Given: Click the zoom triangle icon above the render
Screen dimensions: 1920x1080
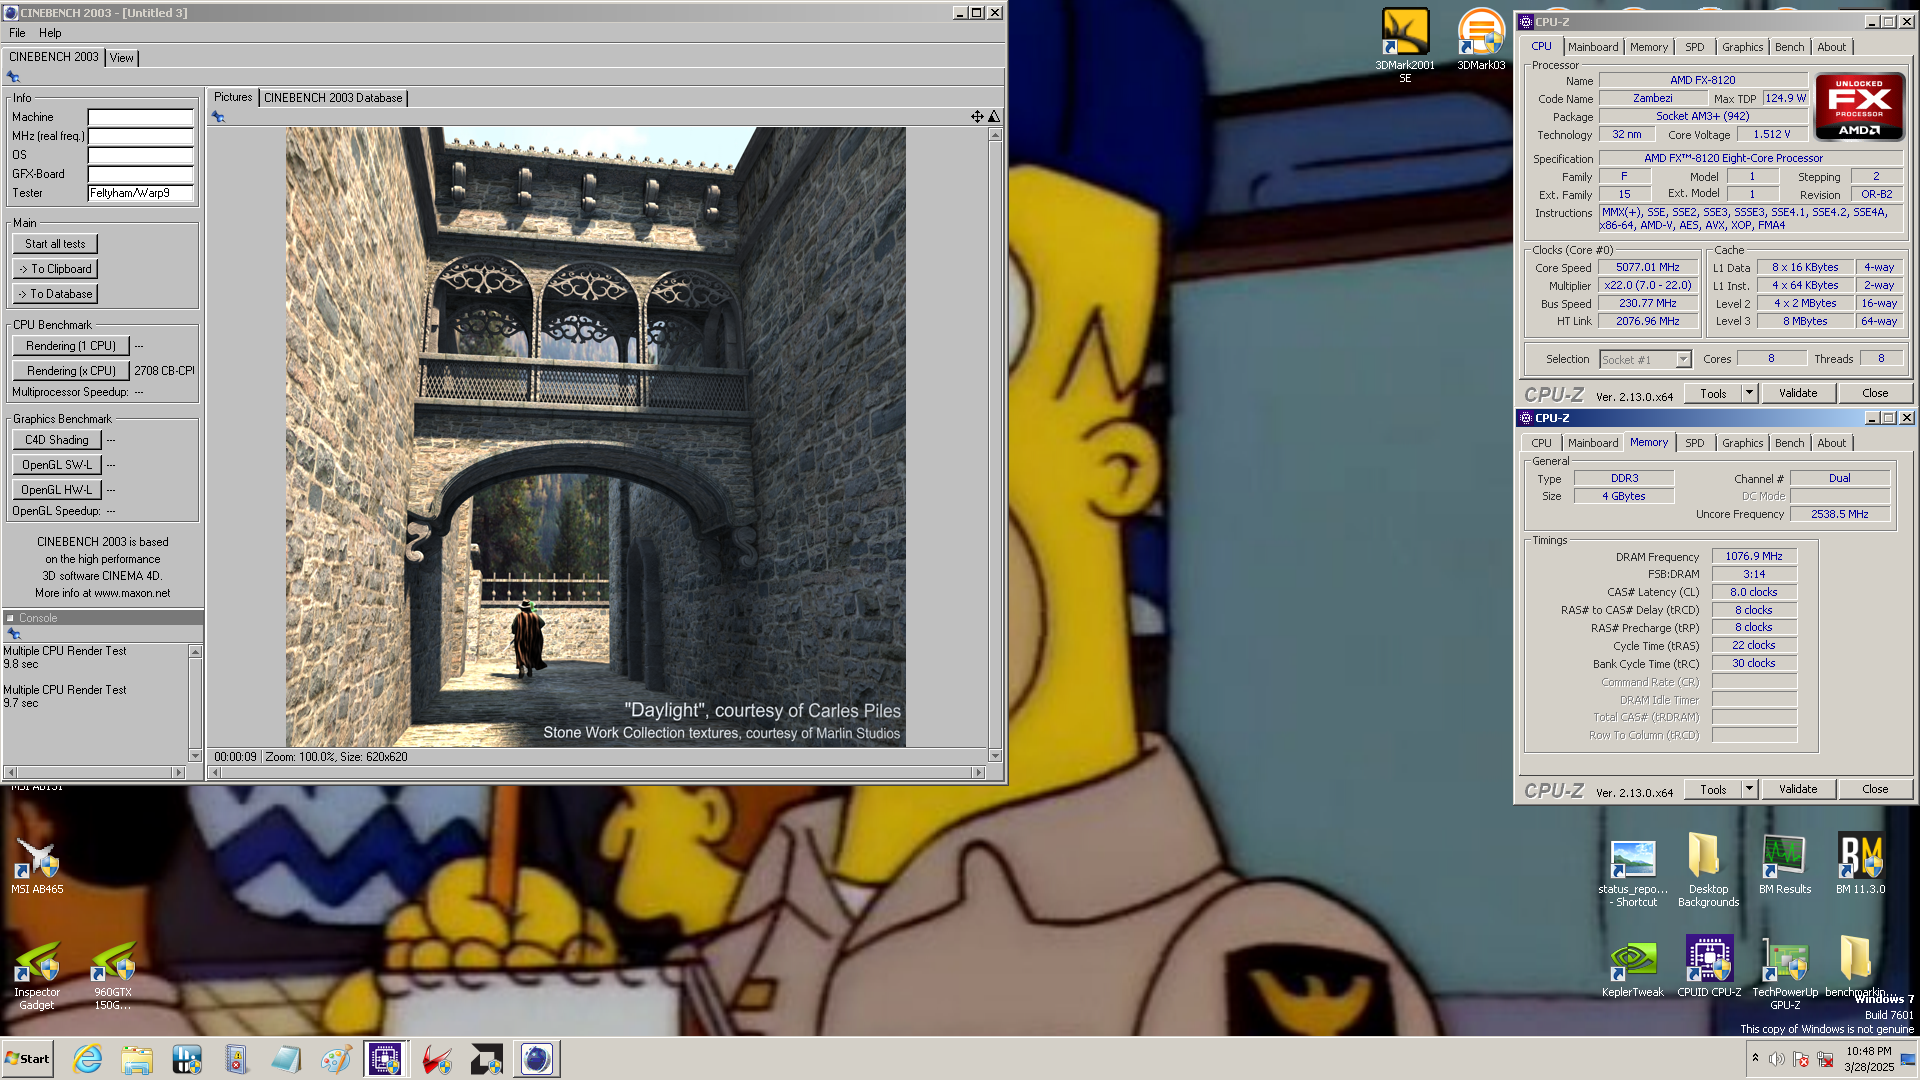Looking at the screenshot, I should click(994, 117).
